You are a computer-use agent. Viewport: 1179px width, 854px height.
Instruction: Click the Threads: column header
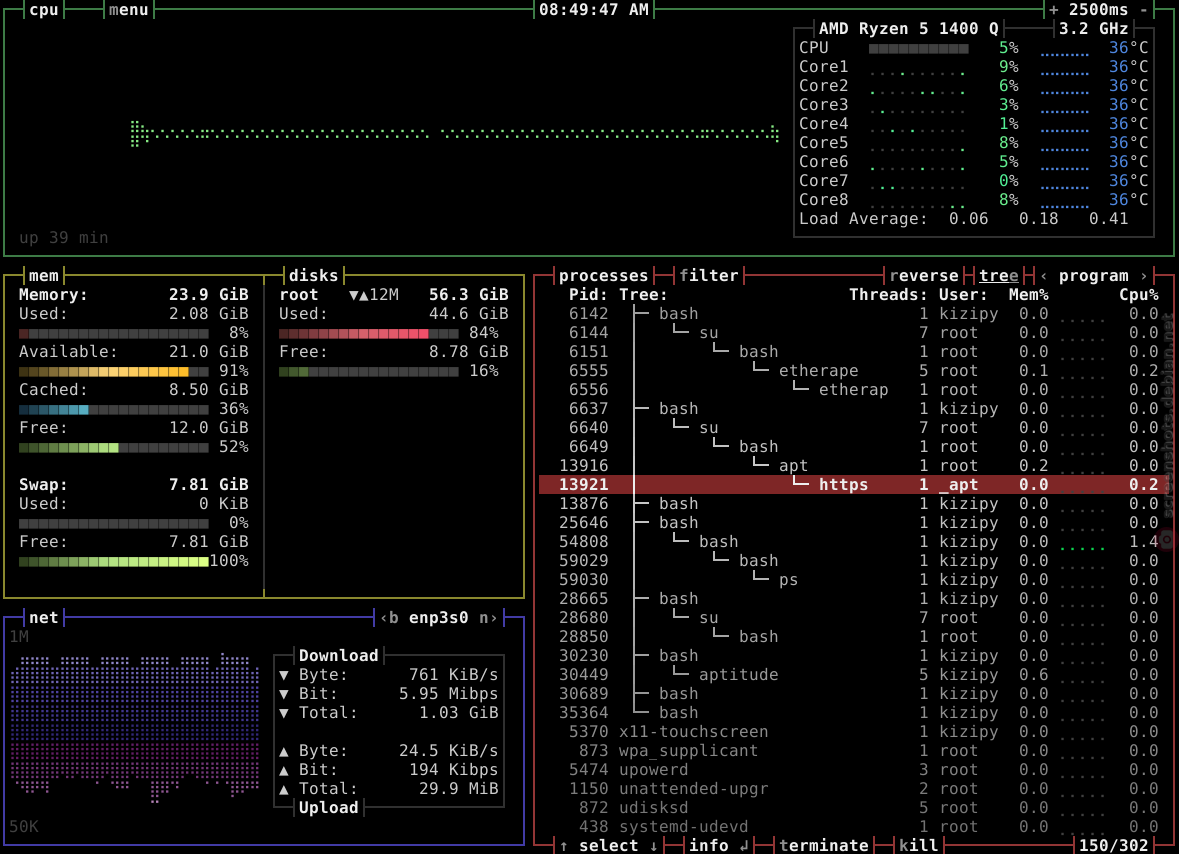pyautogui.click(x=888, y=295)
